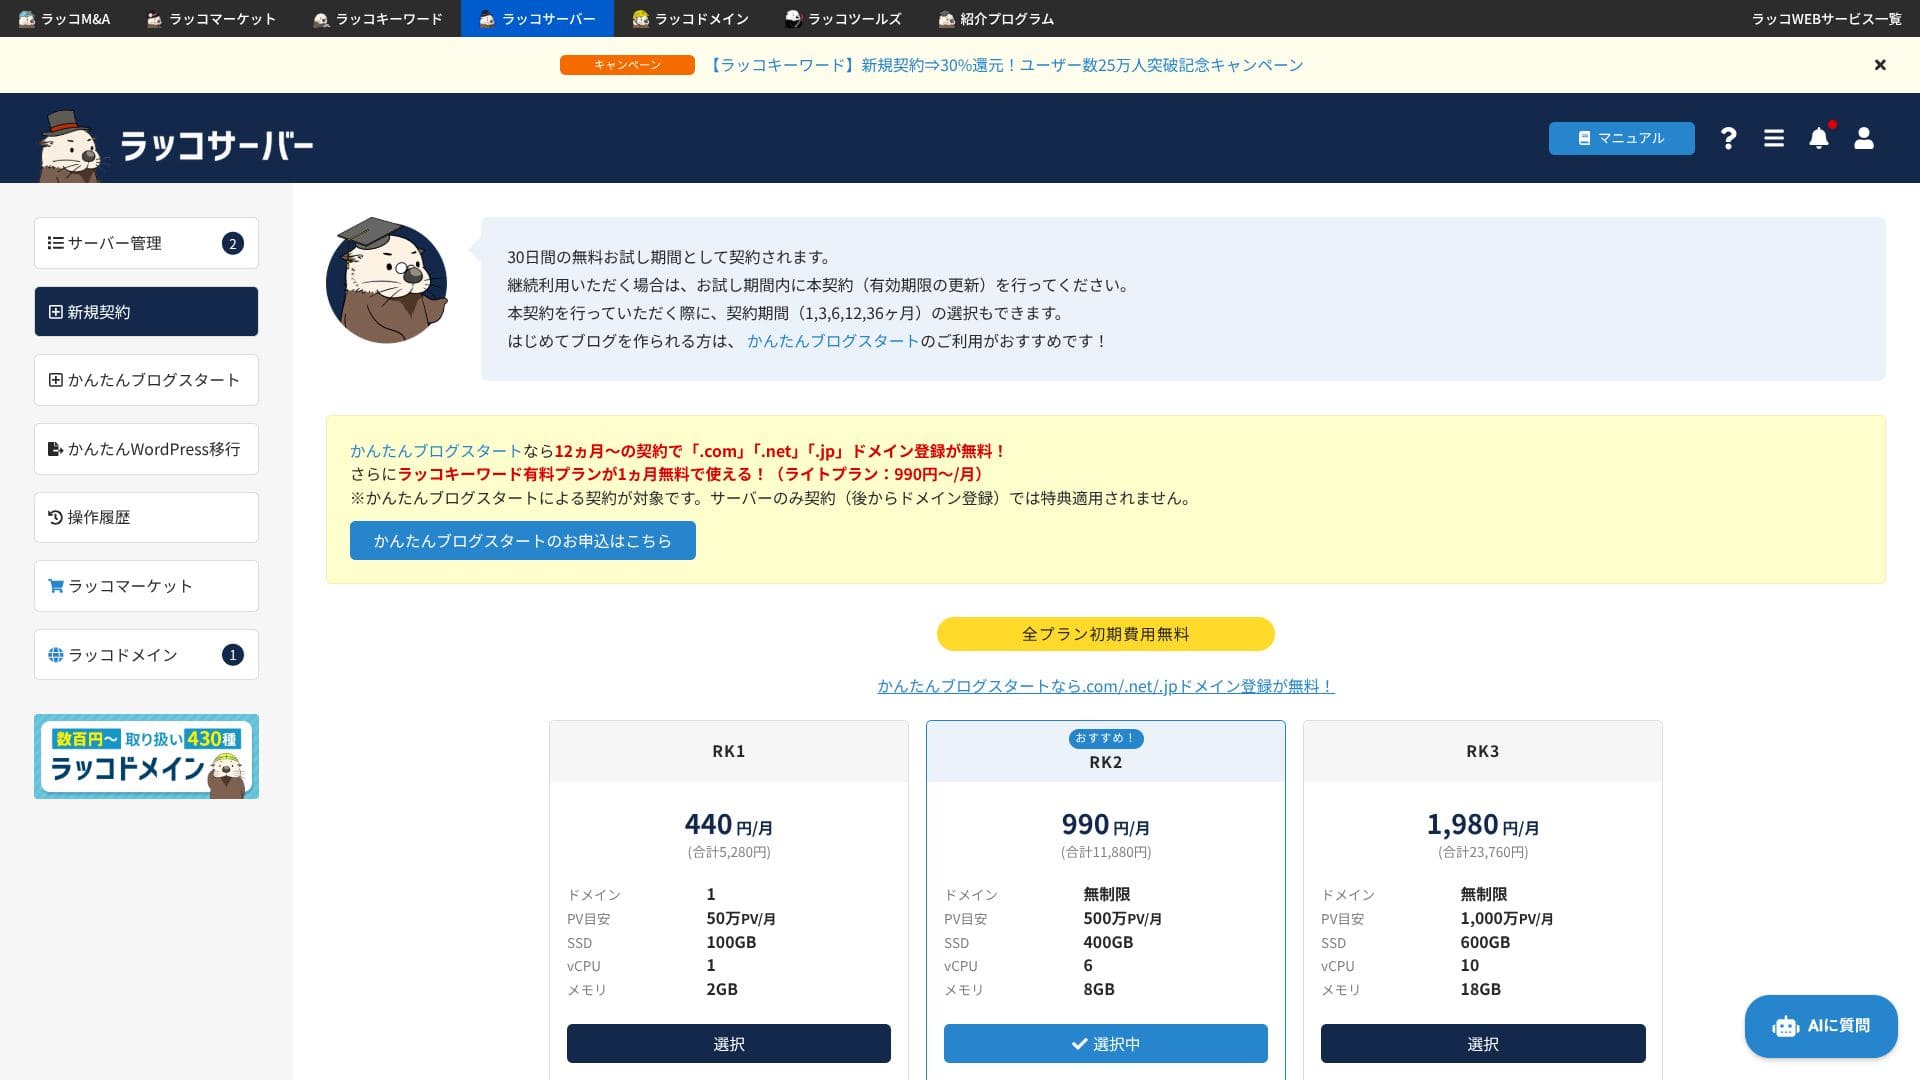Open ラッコWEBサービス一覧 menu

pyautogui.click(x=1825, y=19)
